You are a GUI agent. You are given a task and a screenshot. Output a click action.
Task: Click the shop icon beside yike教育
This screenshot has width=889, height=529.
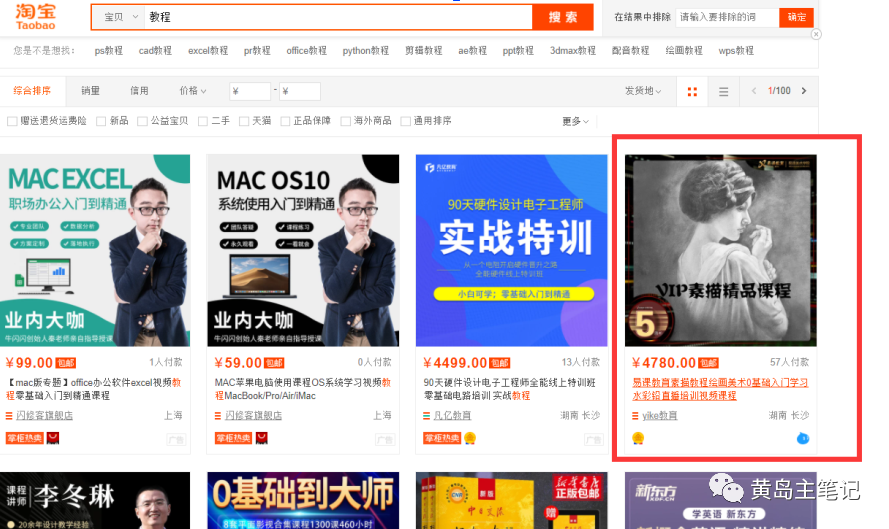[636, 415]
